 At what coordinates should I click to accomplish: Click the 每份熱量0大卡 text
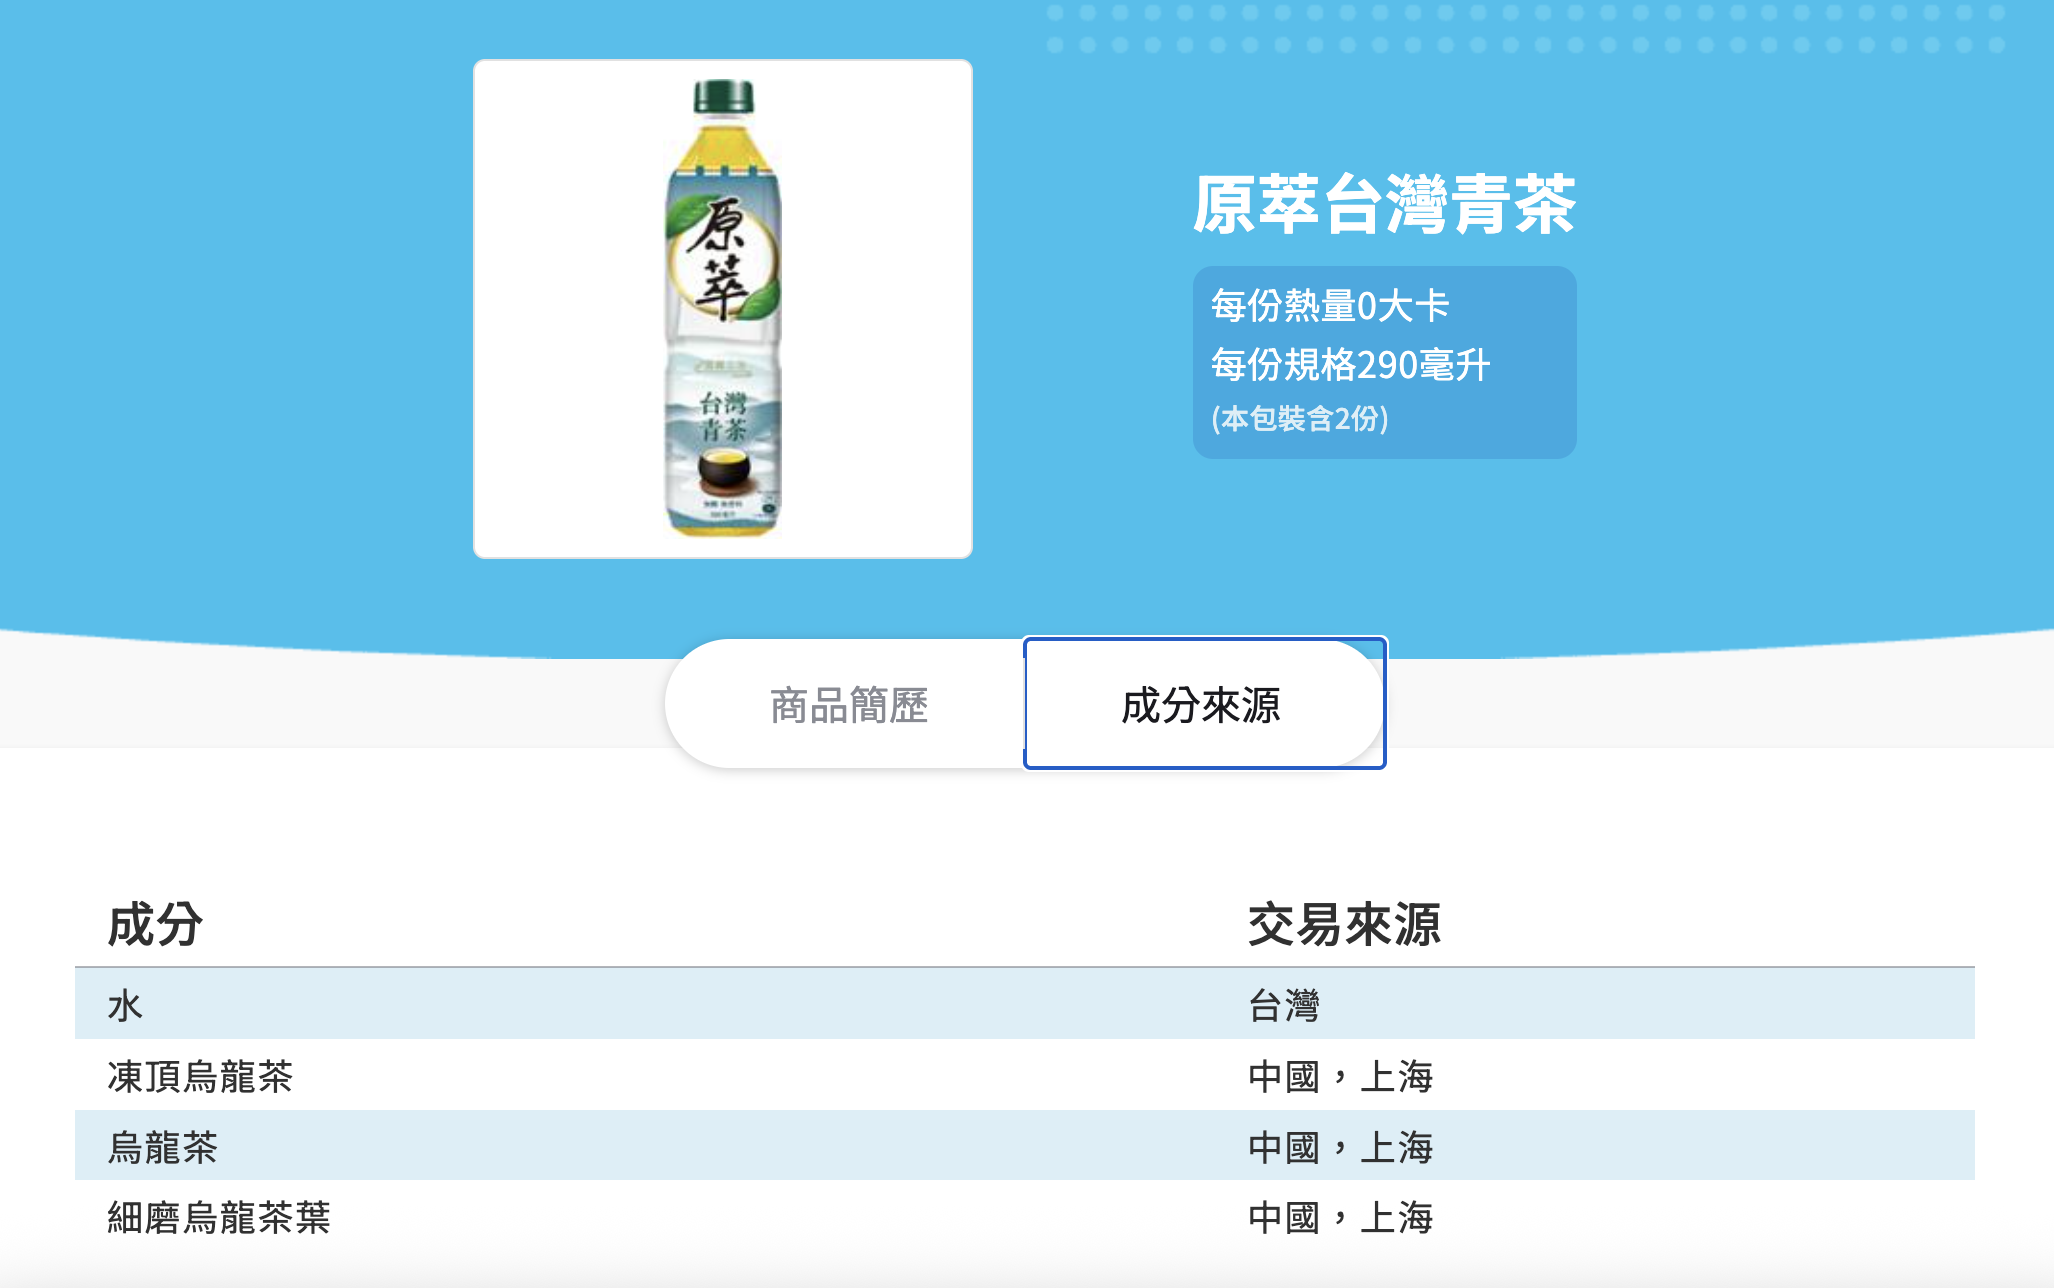coord(1330,306)
